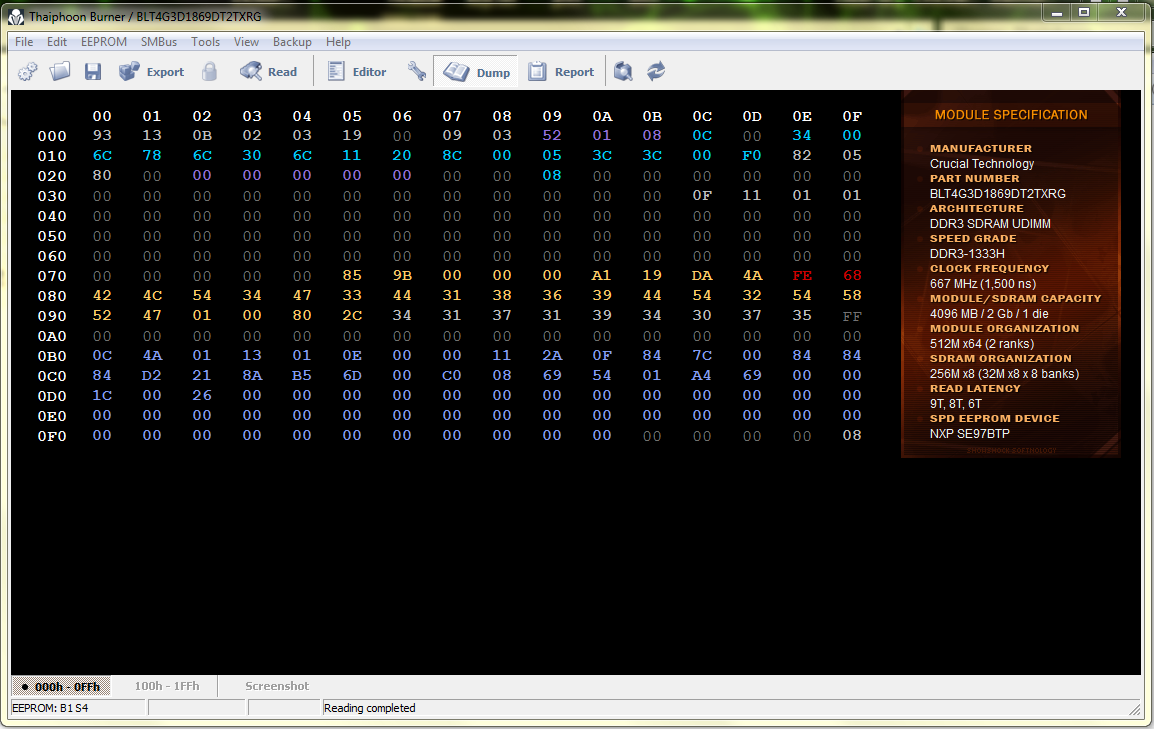The image size is (1154, 729).
Task: Select byte 8C in row 010
Action: tap(452, 155)
